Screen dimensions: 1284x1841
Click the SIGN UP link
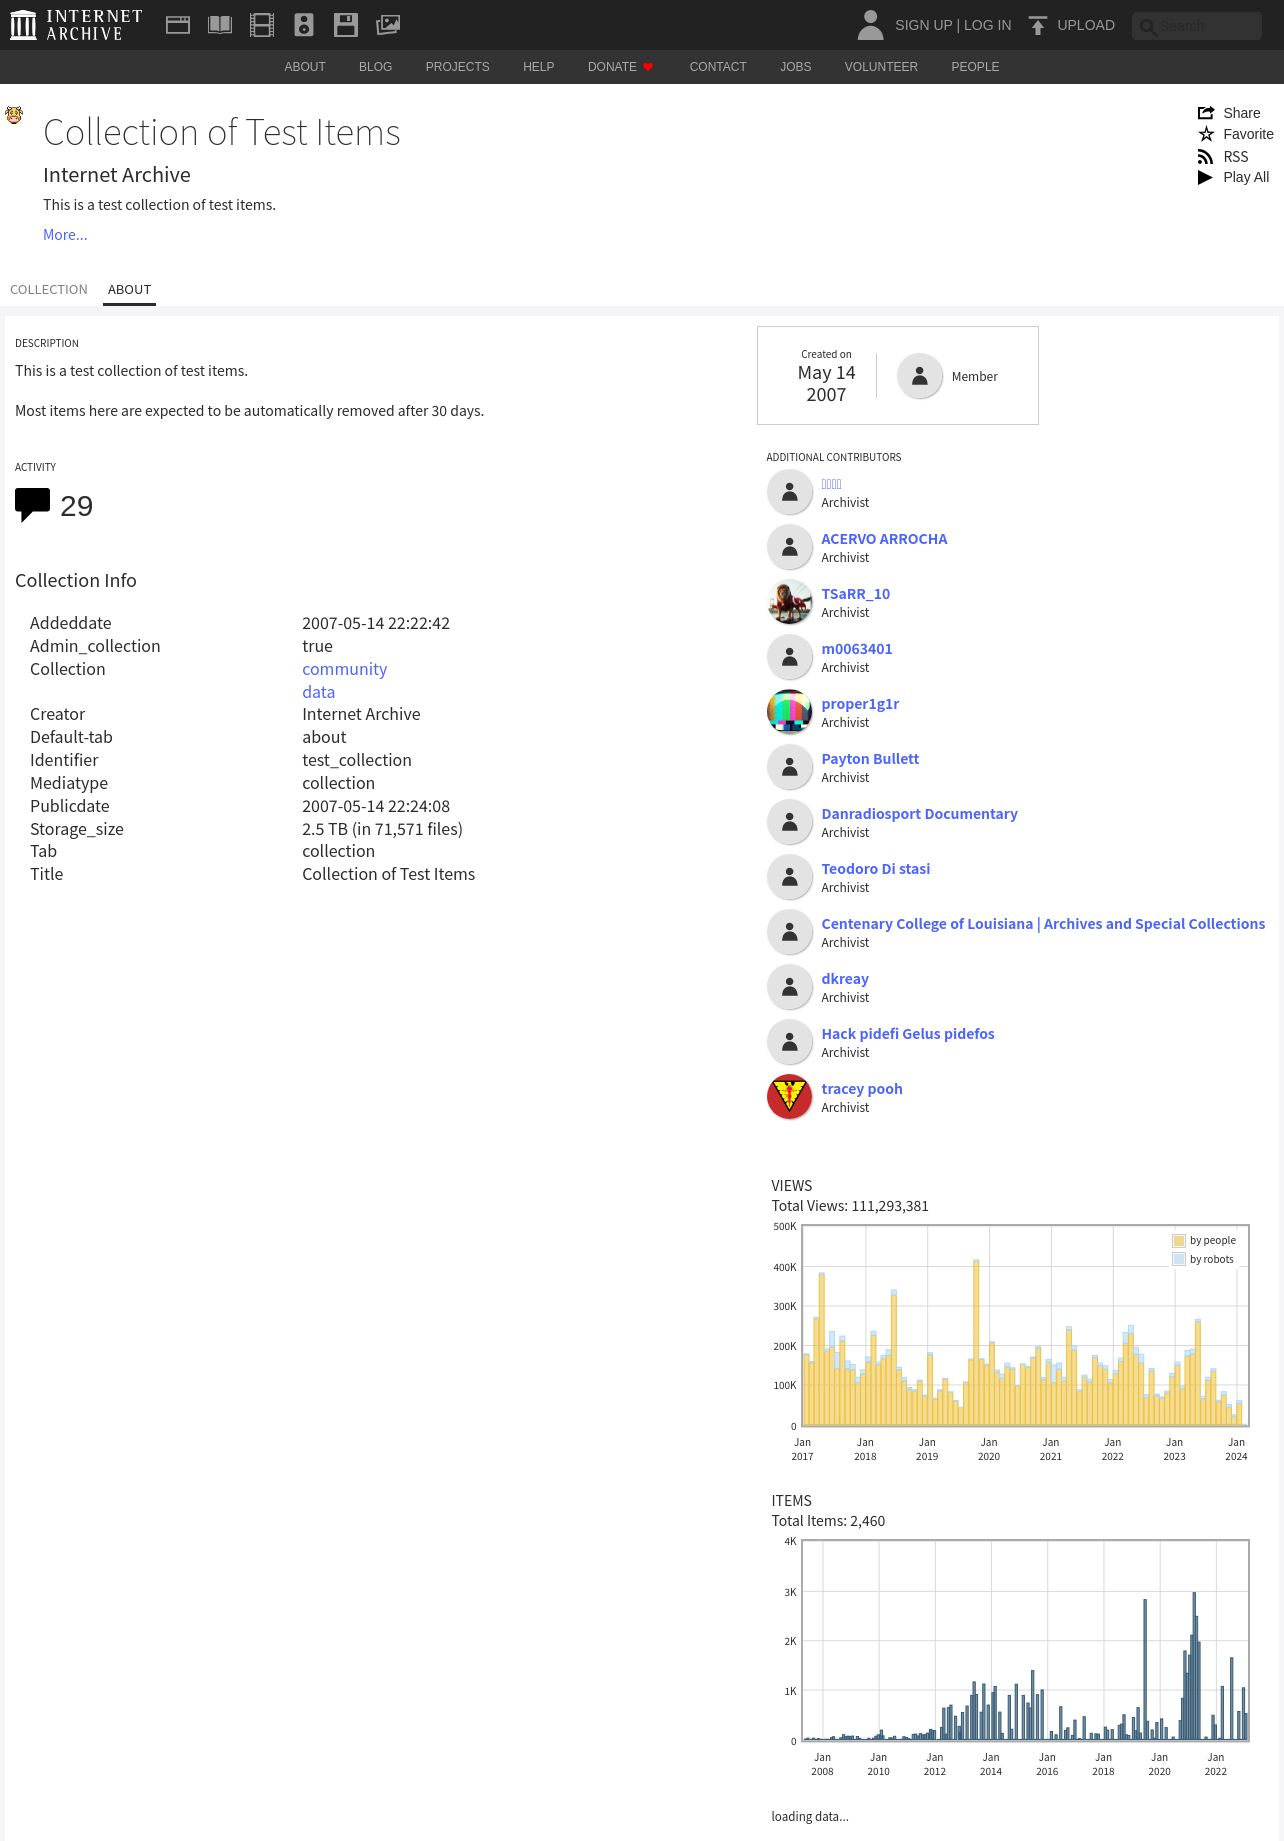tap(923, 25)
